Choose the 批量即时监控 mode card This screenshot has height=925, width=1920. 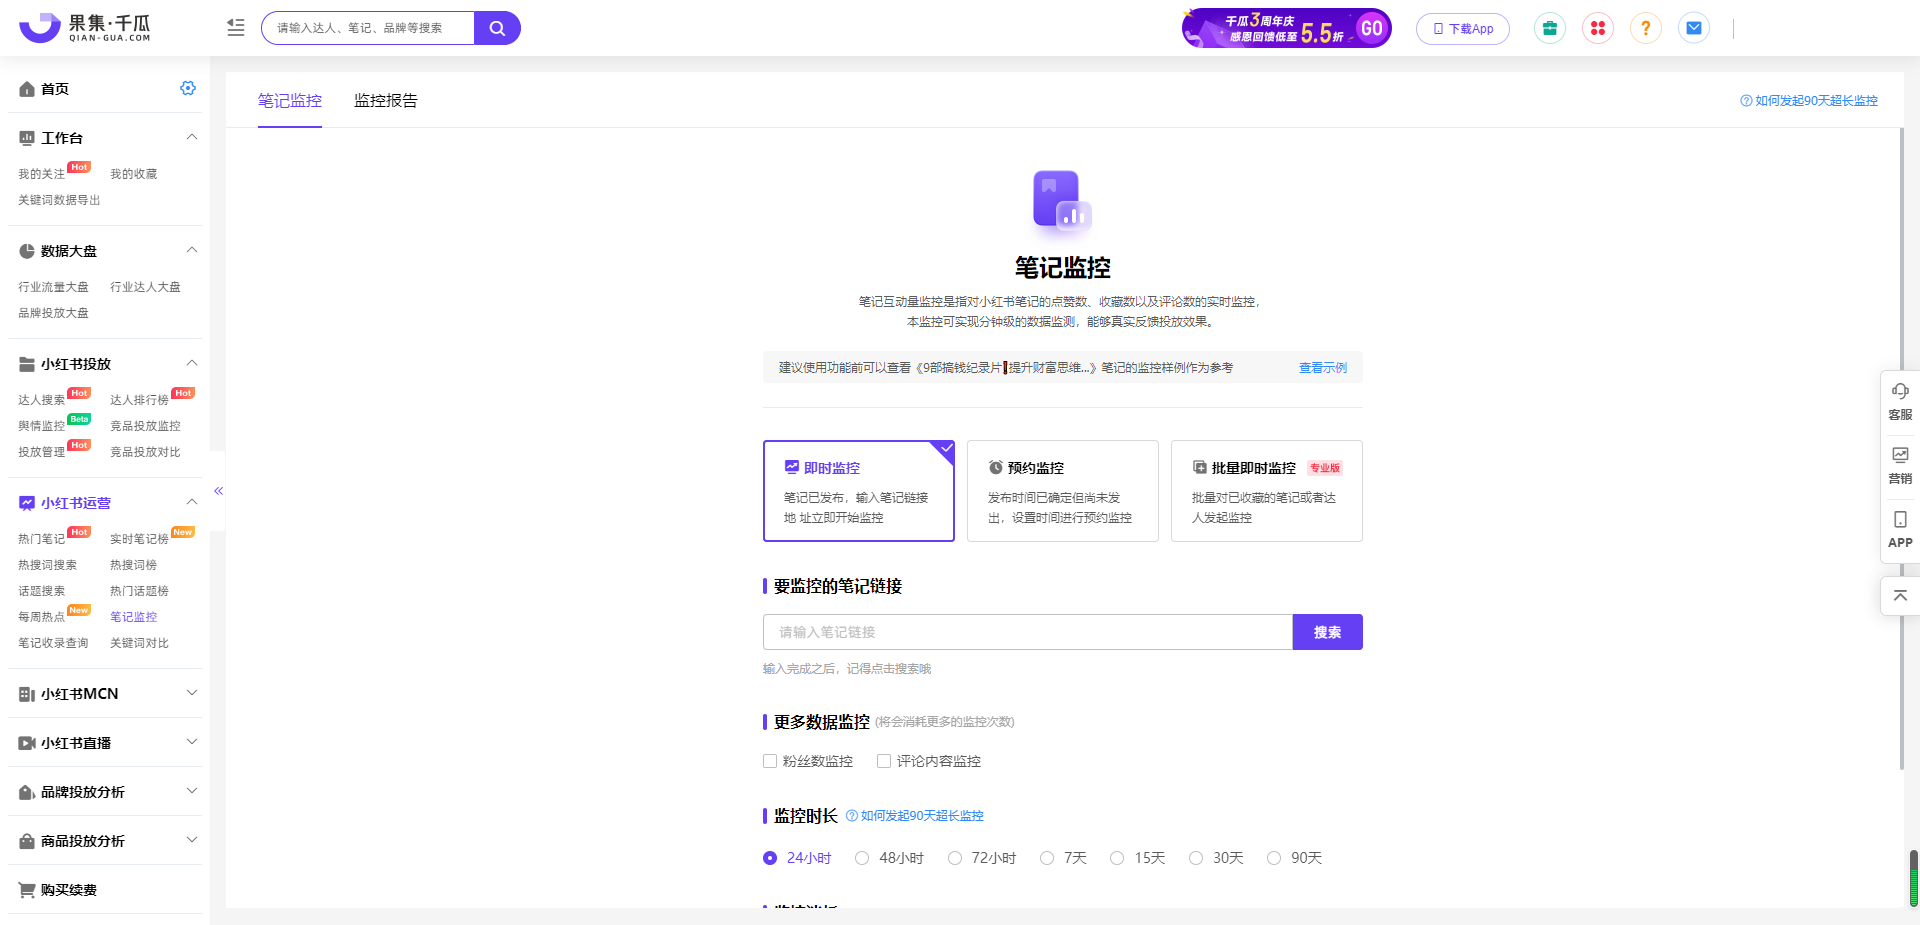pyautogui.click(x=1267, y=491)
